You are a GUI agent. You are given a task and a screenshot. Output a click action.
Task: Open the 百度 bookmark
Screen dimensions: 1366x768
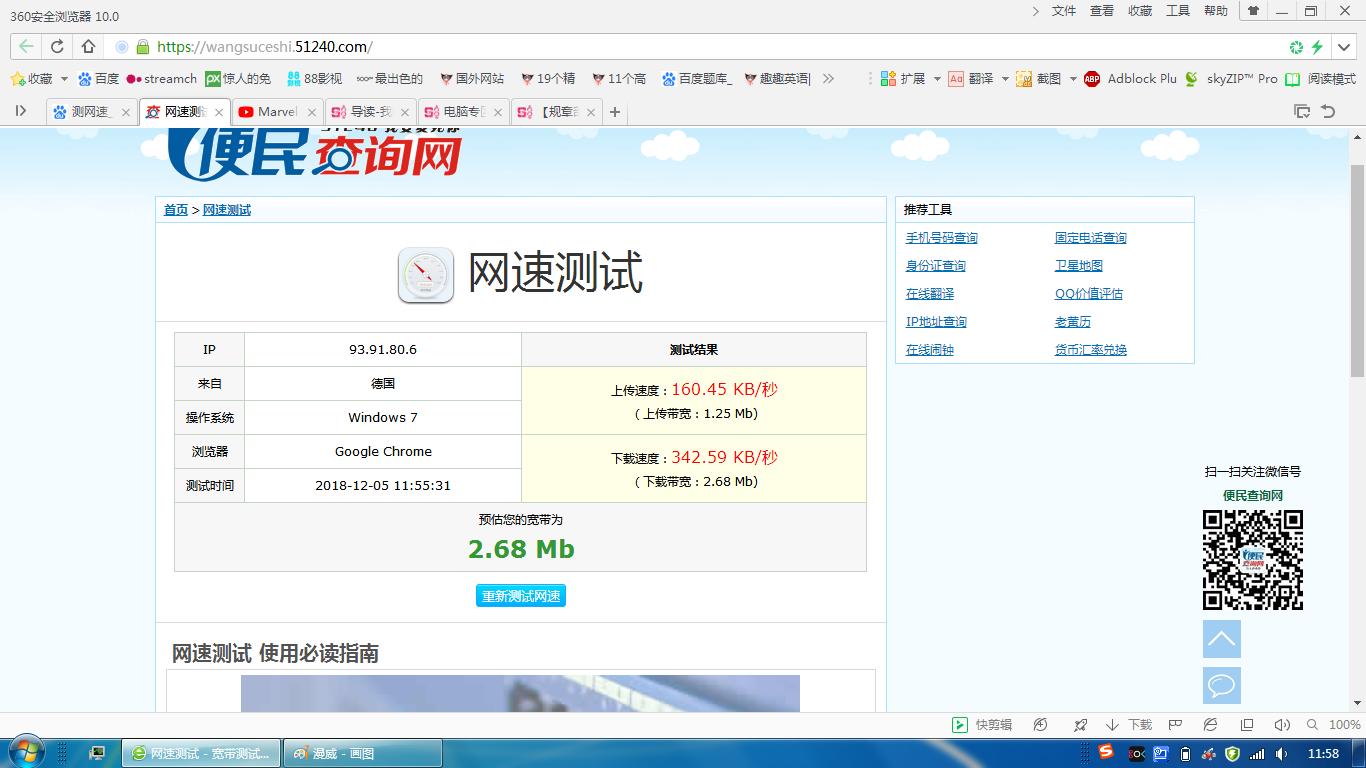pyautogui.click(x=98, y=78)
